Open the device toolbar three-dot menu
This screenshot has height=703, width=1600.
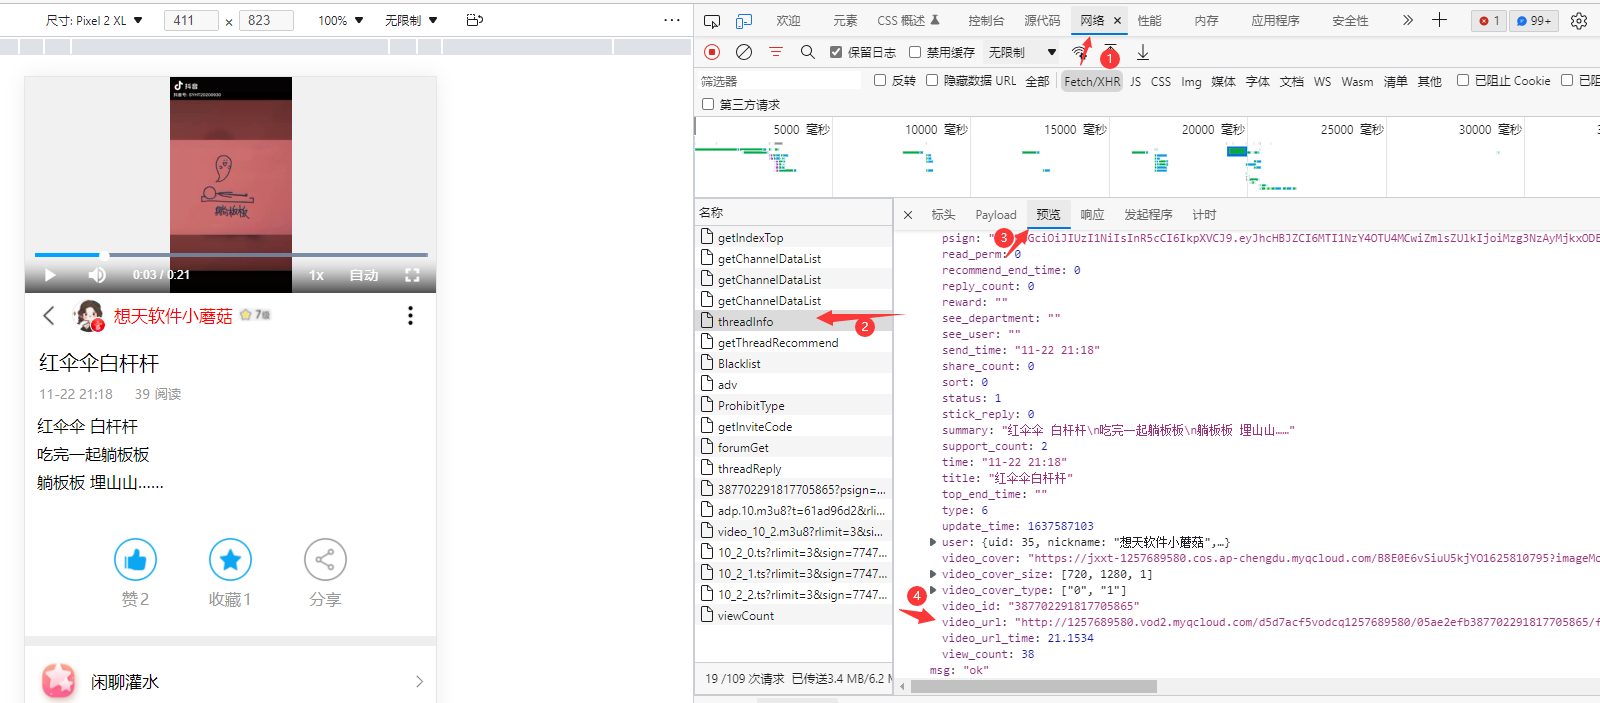671,20
